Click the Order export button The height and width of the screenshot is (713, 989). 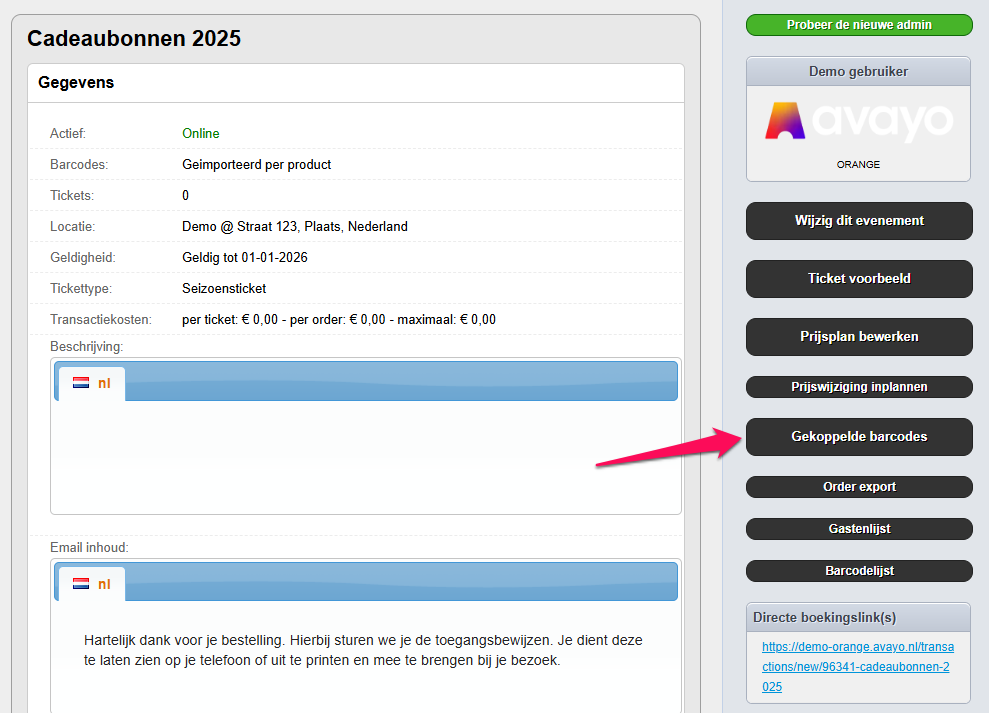859,486
